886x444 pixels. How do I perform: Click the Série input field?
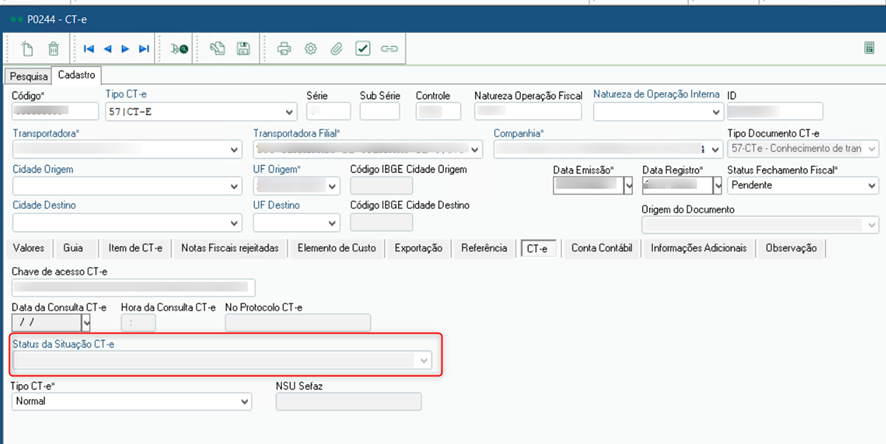pyautogui.click(x=328, y=111)
